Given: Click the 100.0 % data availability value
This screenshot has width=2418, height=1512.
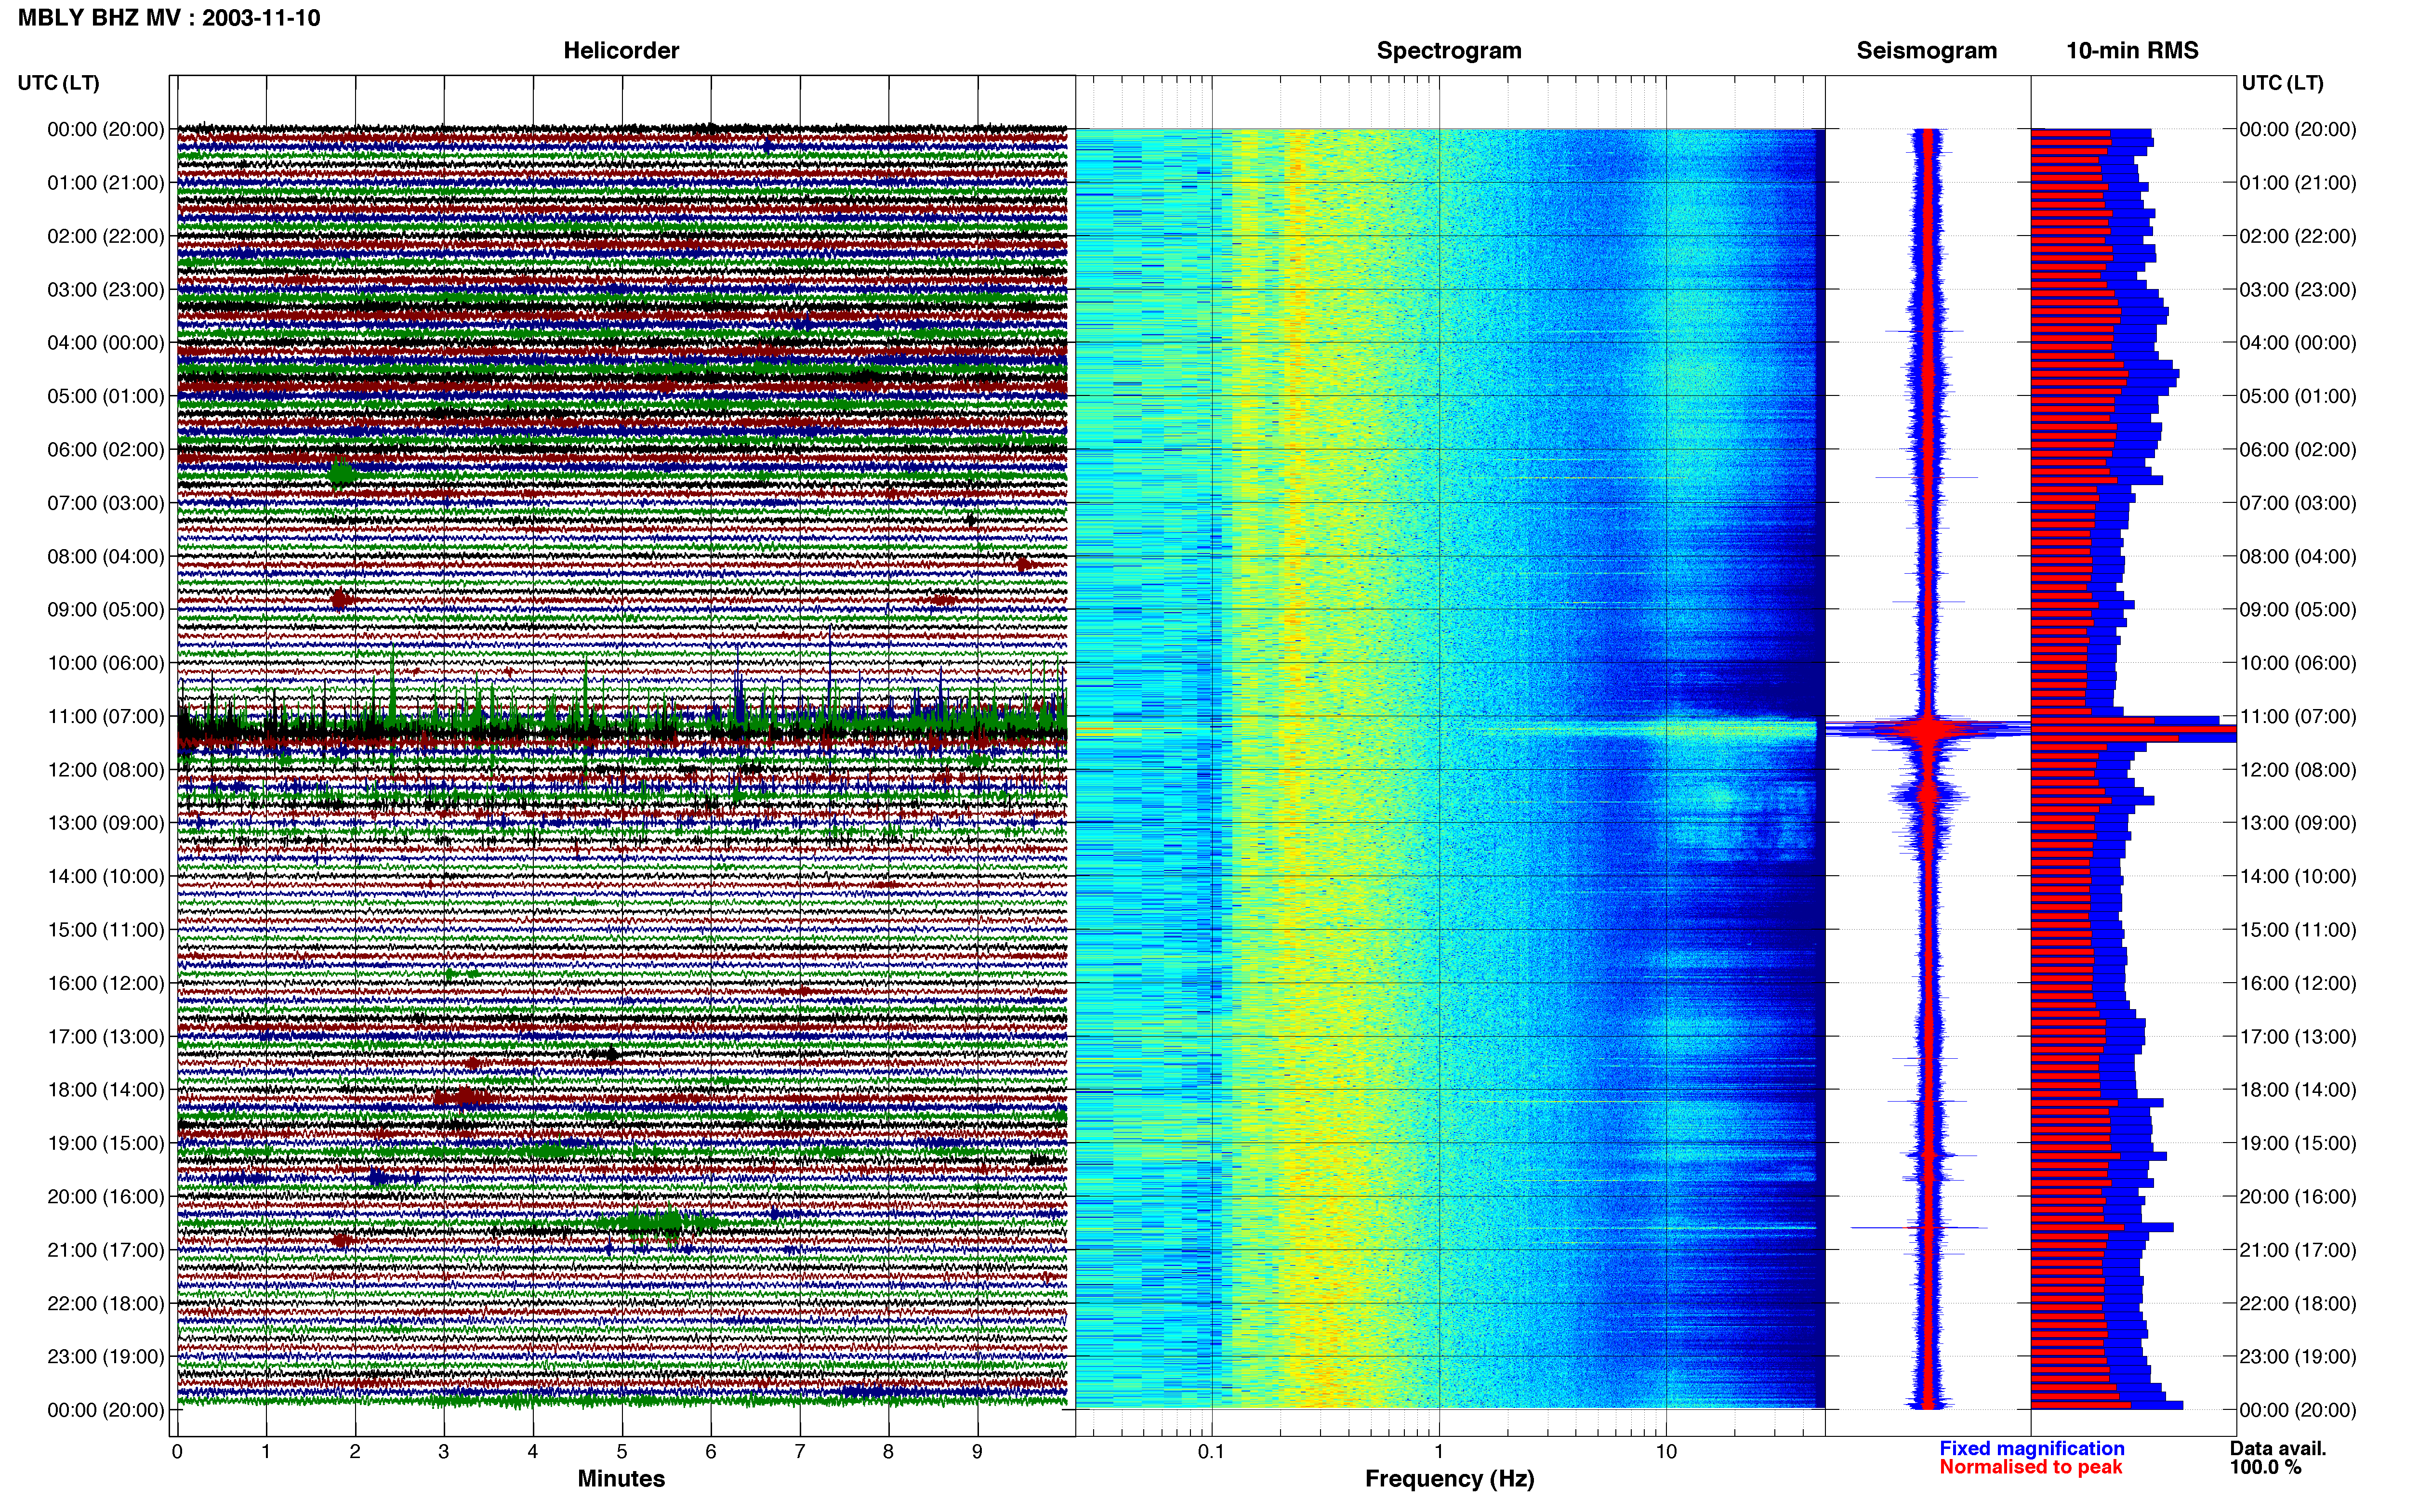Looking at the screenshot, I should click(2265, 1468).
